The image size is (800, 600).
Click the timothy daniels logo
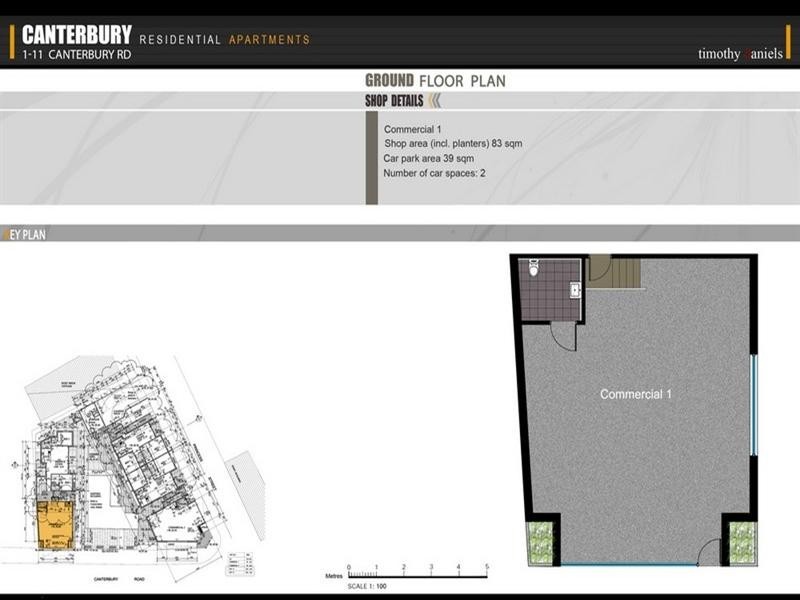pos(739,54)
